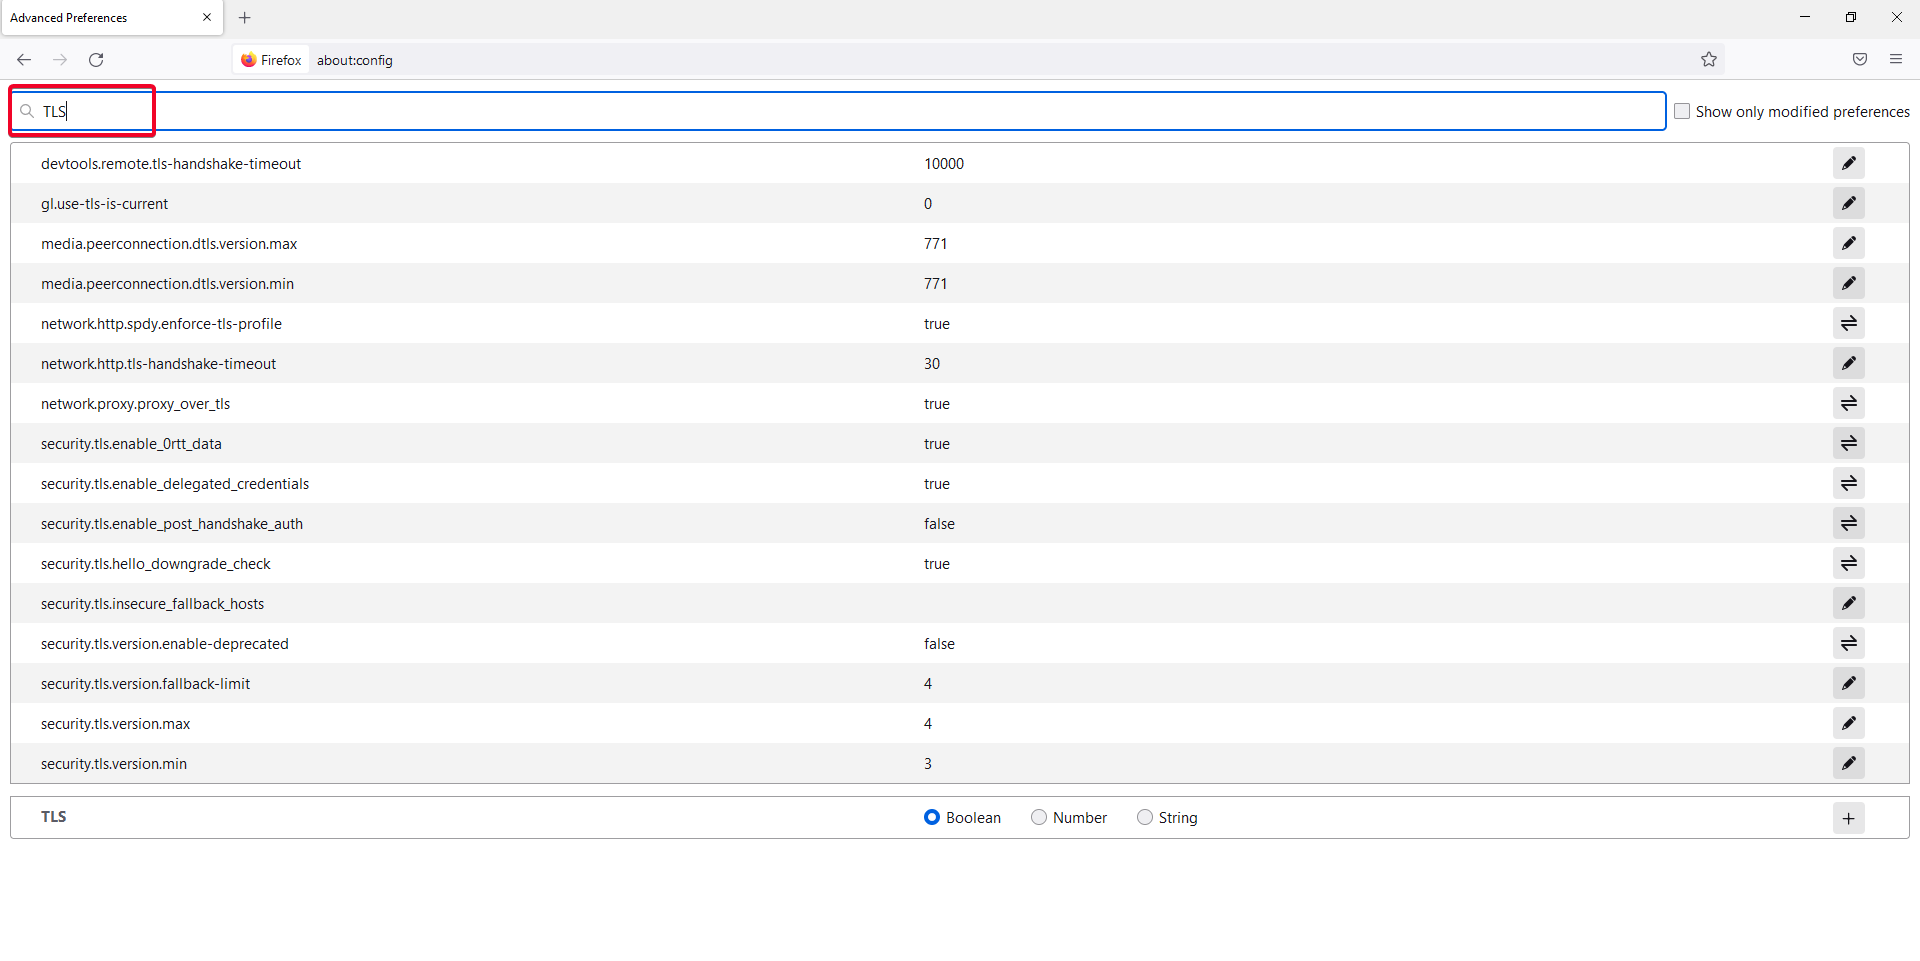Open editor for network.http.tls-handshake-timeout
Image resolution: width=1920 pixels, height=961 pixels.
tap(1848, 363)
